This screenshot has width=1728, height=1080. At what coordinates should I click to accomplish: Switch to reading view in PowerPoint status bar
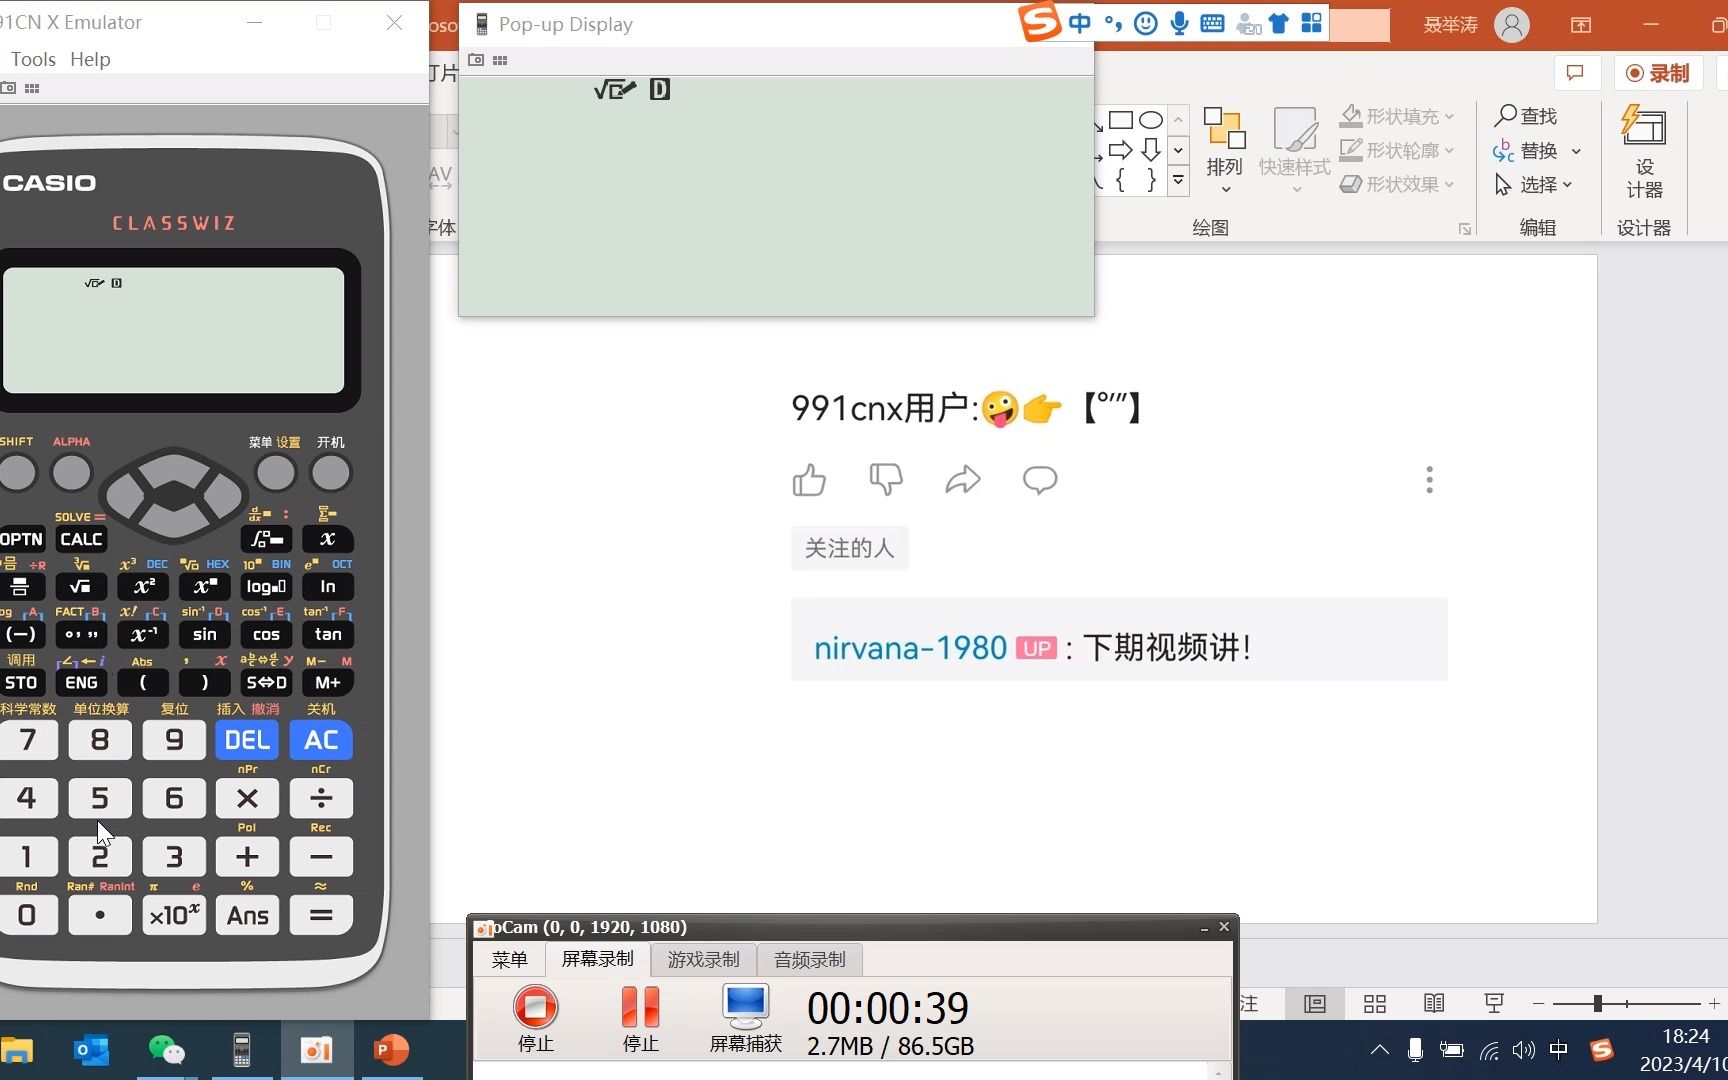(1434, 1003)
